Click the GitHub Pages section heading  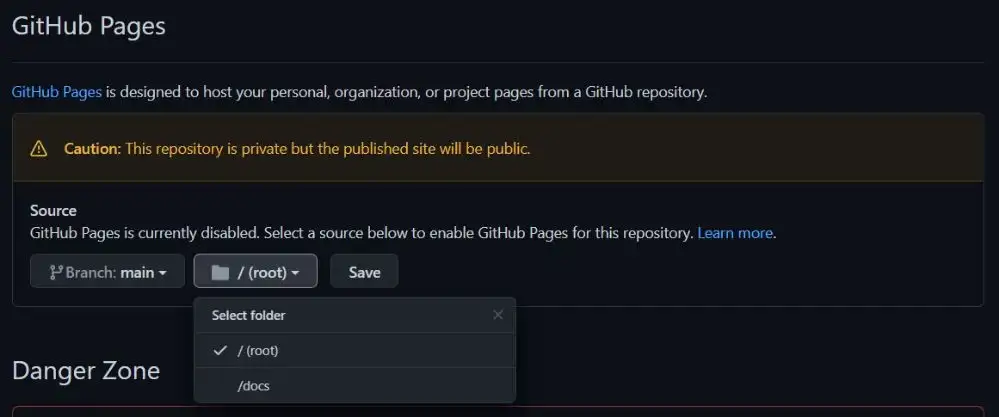click(x=89, y=26)
